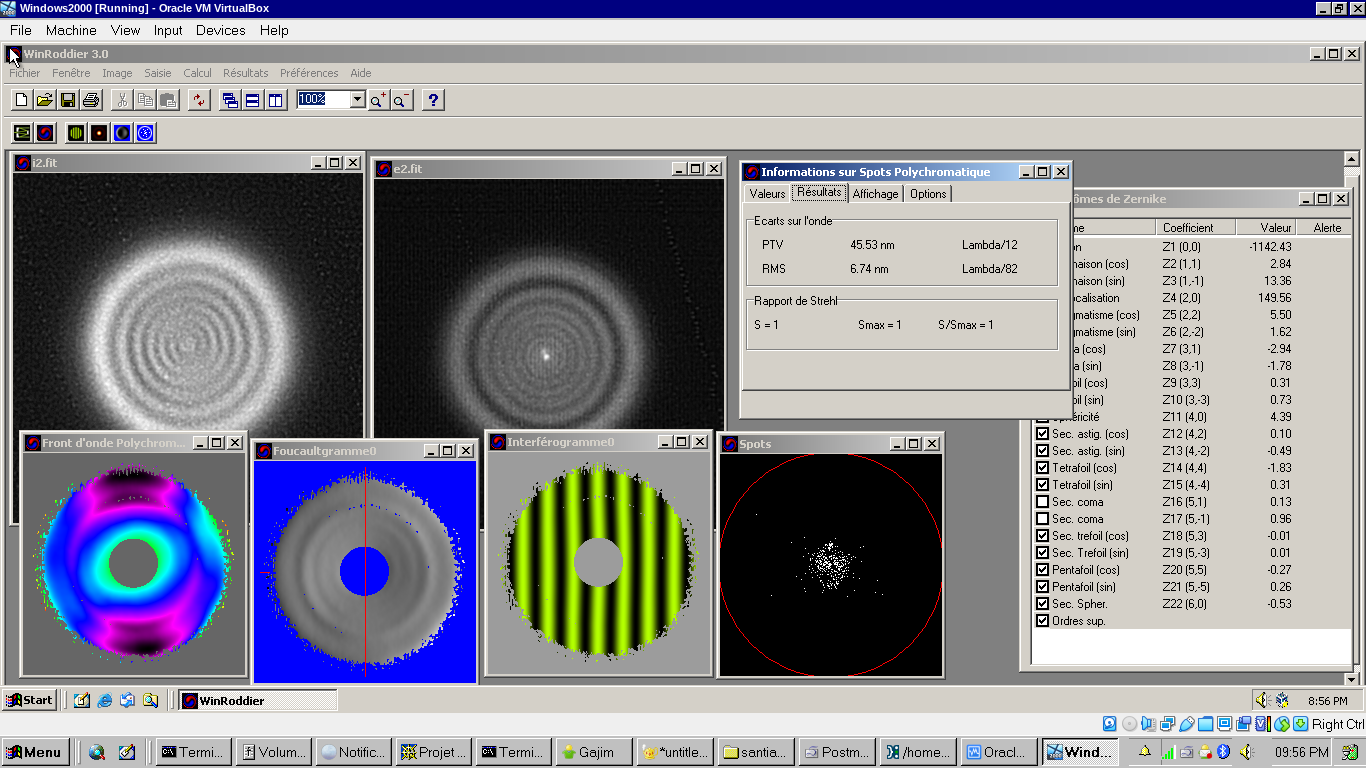Open the Calcul menu
Screen dimensions: 1366x768
point(197,73)
